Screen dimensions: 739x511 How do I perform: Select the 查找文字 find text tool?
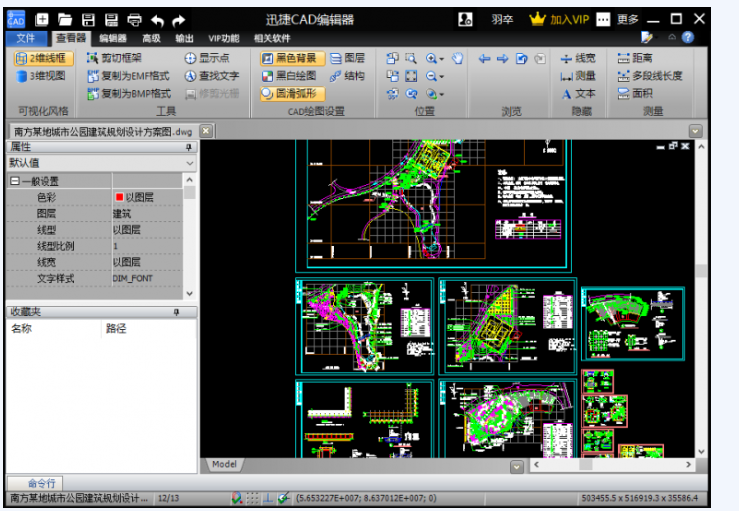(211, 75)
